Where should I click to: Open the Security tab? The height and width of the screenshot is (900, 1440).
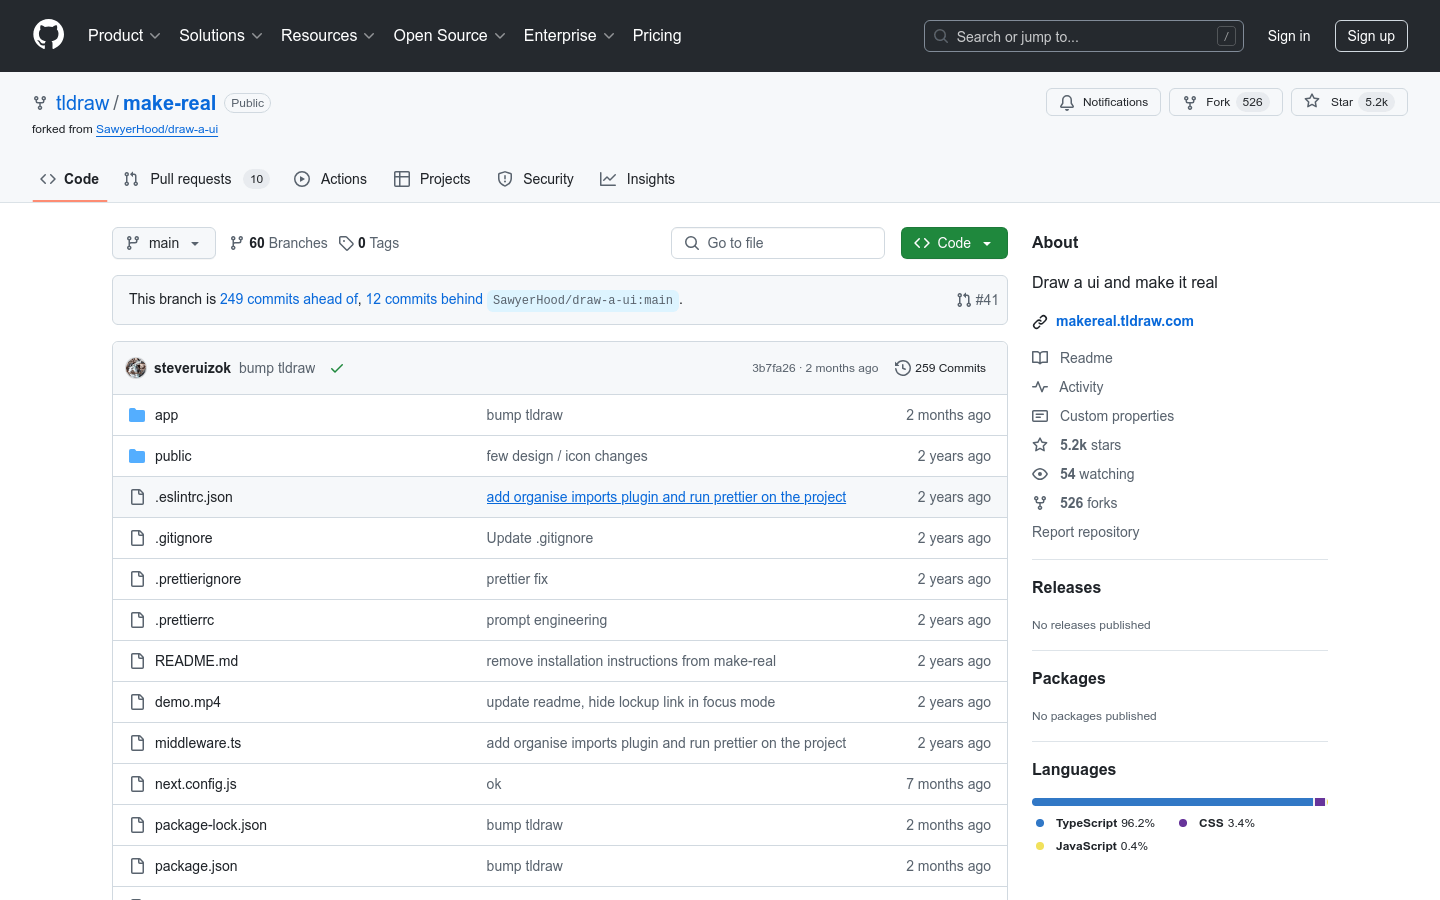pos(536,179)
